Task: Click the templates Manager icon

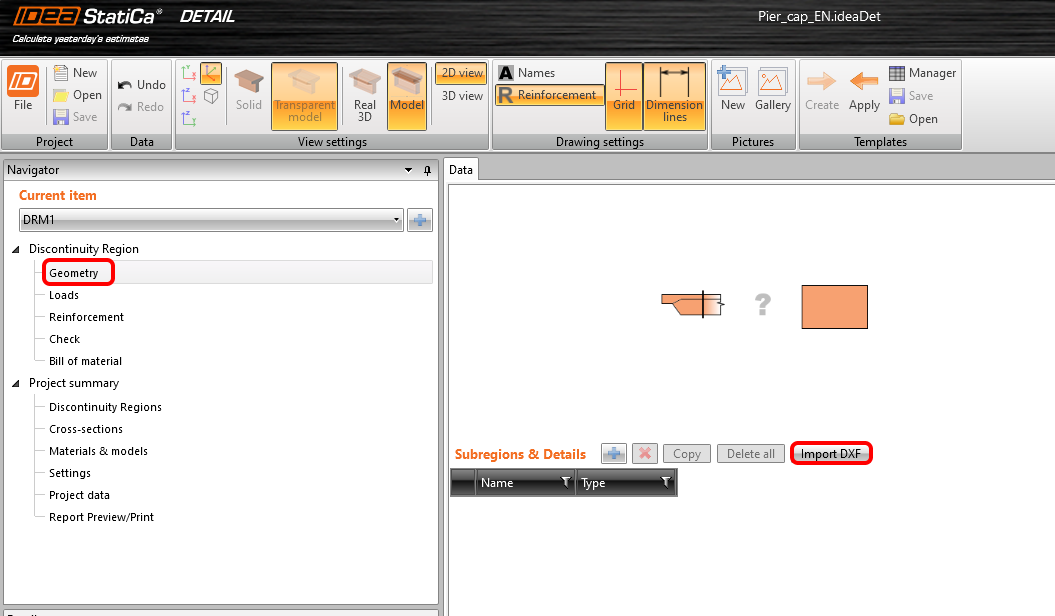Action: coord(922,72)
